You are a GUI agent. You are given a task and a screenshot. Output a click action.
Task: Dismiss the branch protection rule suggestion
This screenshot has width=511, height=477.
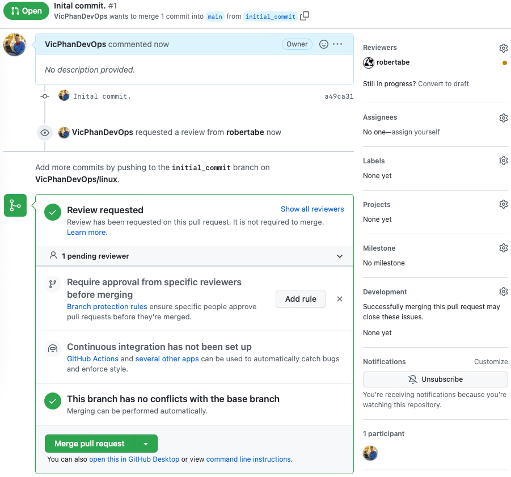(339, 299)
